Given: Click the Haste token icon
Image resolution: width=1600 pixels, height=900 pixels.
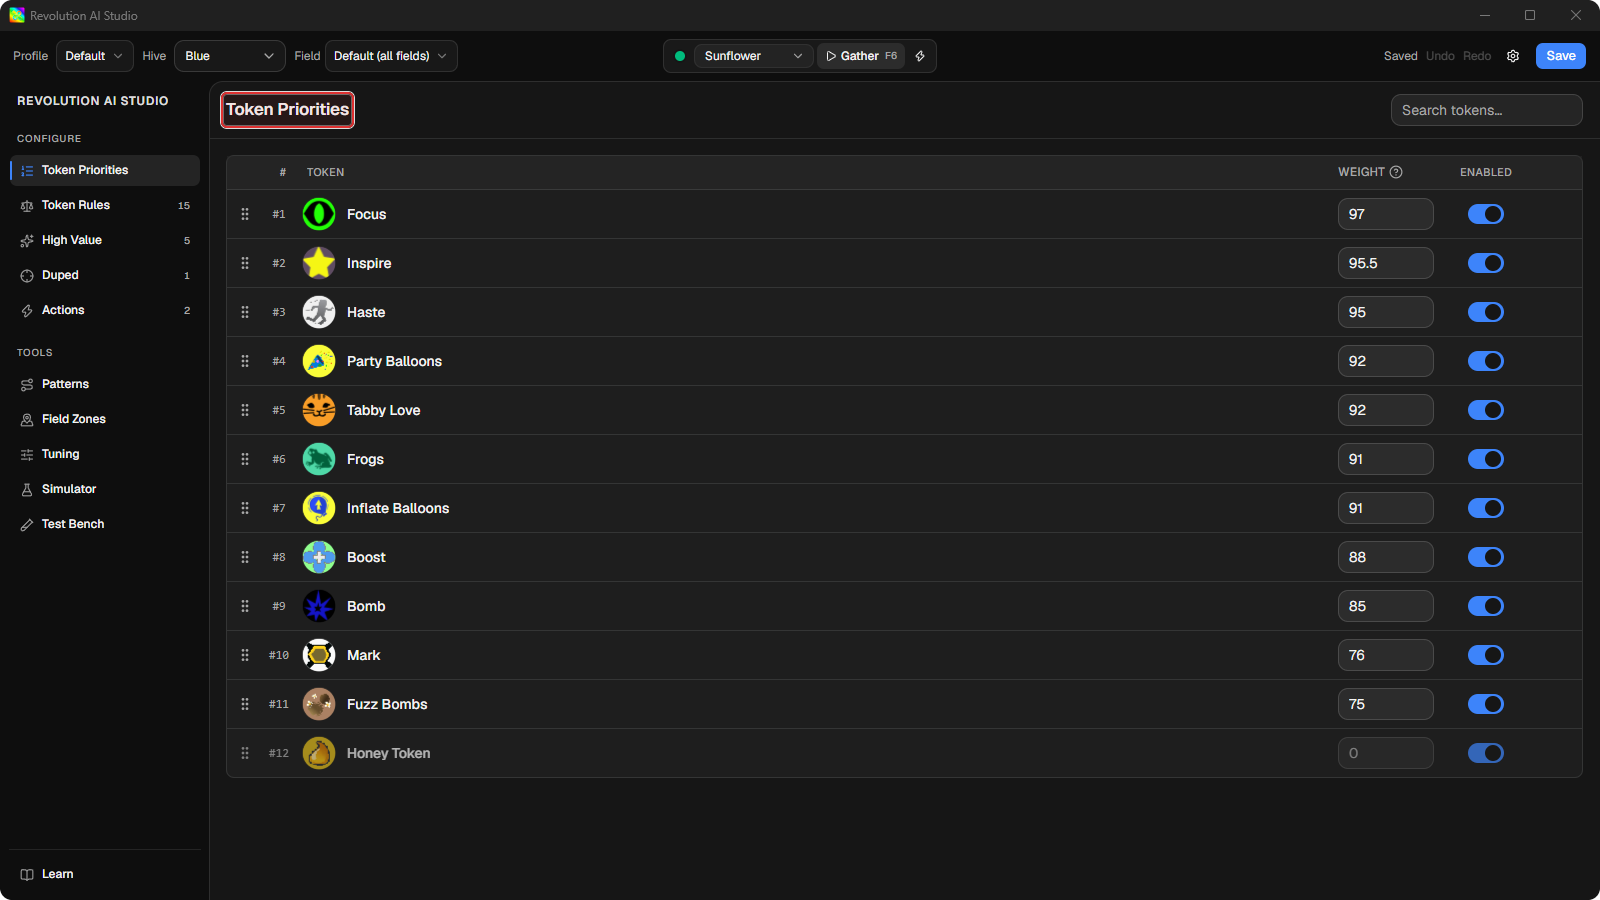Looking at the screenshot, I should [x=319, y=312].
